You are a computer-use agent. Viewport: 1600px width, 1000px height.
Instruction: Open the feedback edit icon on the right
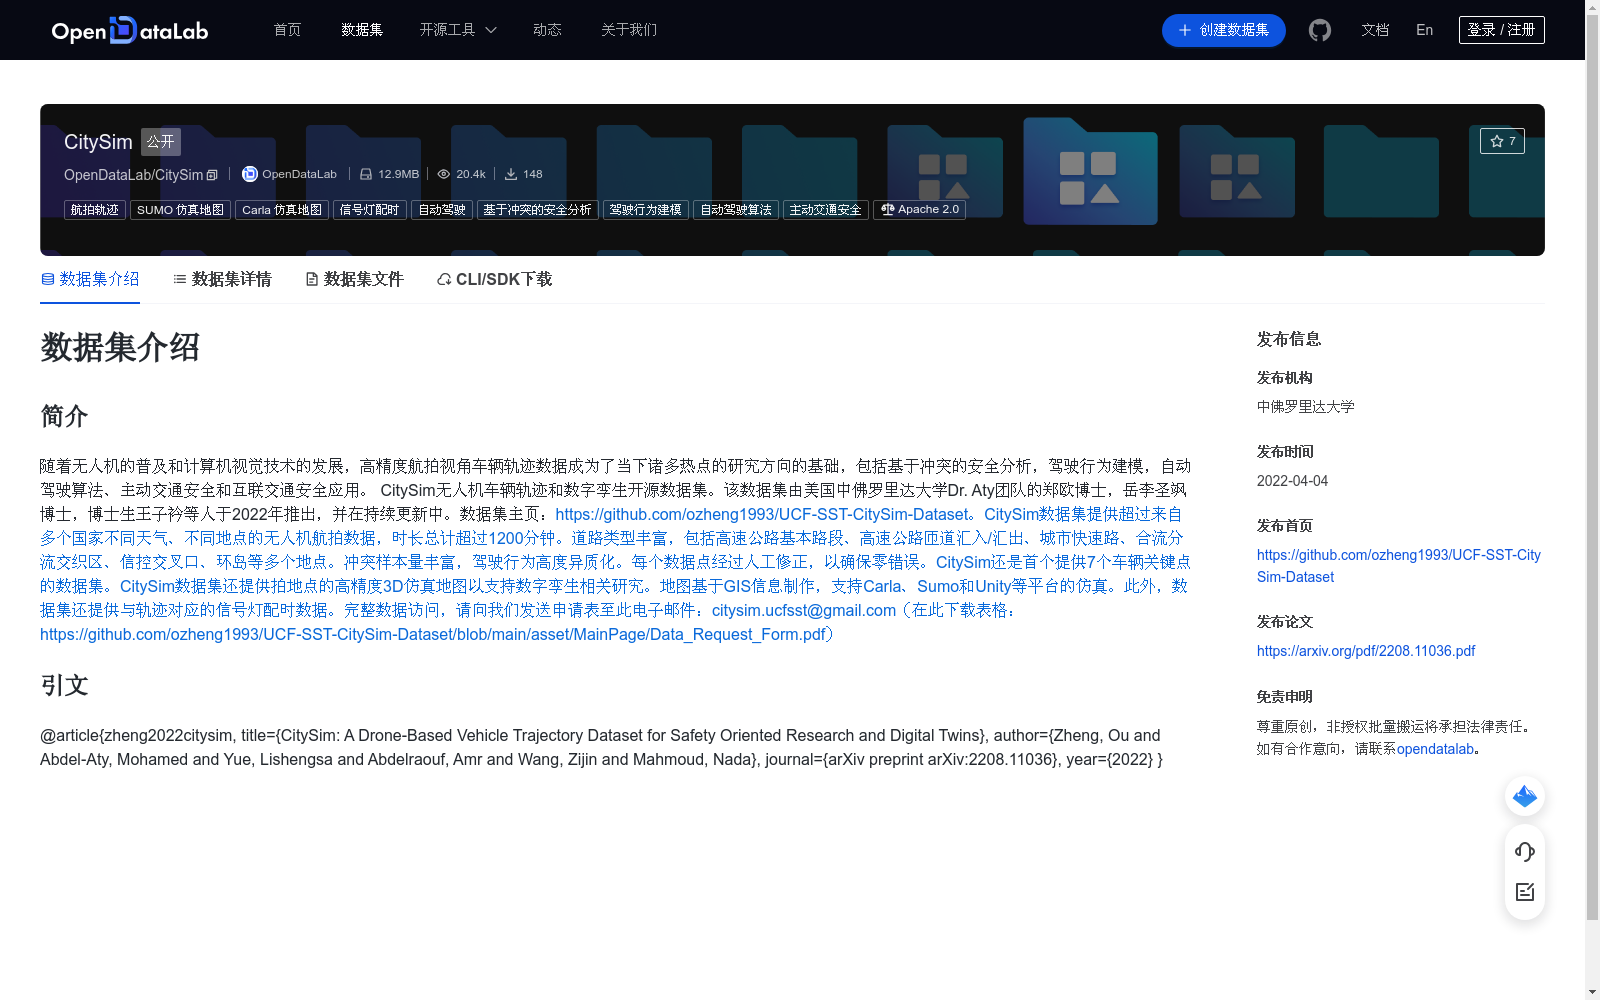pos(1524,892)
